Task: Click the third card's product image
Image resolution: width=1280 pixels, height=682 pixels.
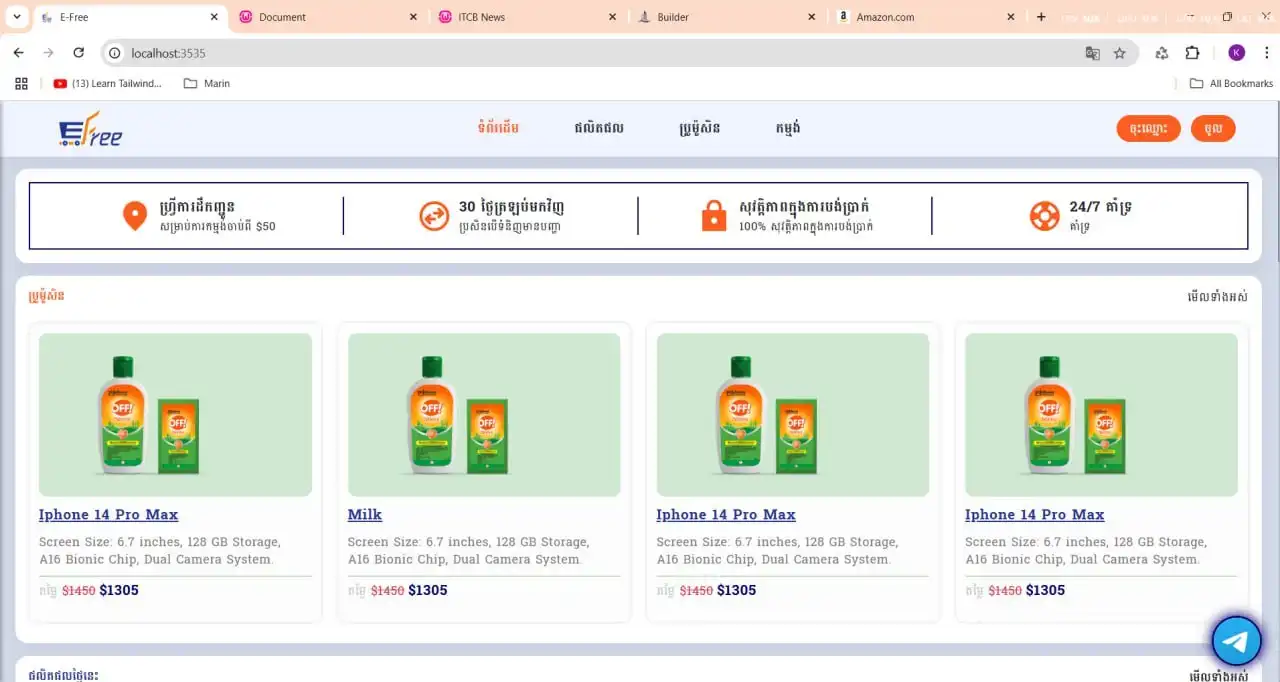Action: click(x=793, y=415)
